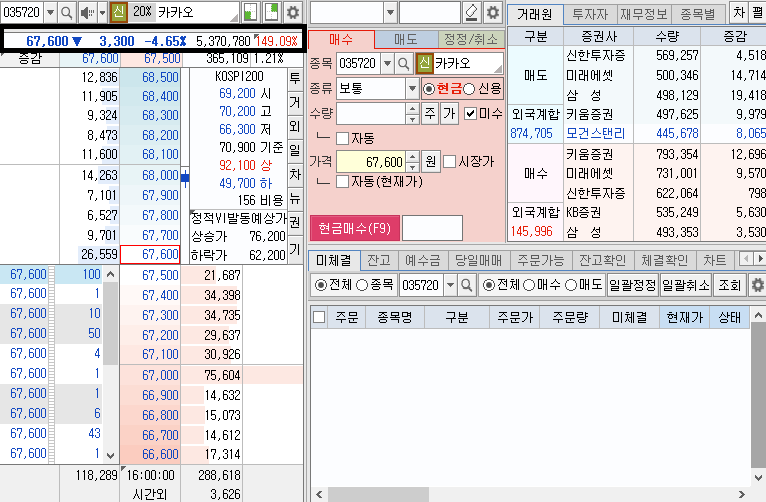
Task: Open dropdown of first empty top field
Action: [390, 12]
